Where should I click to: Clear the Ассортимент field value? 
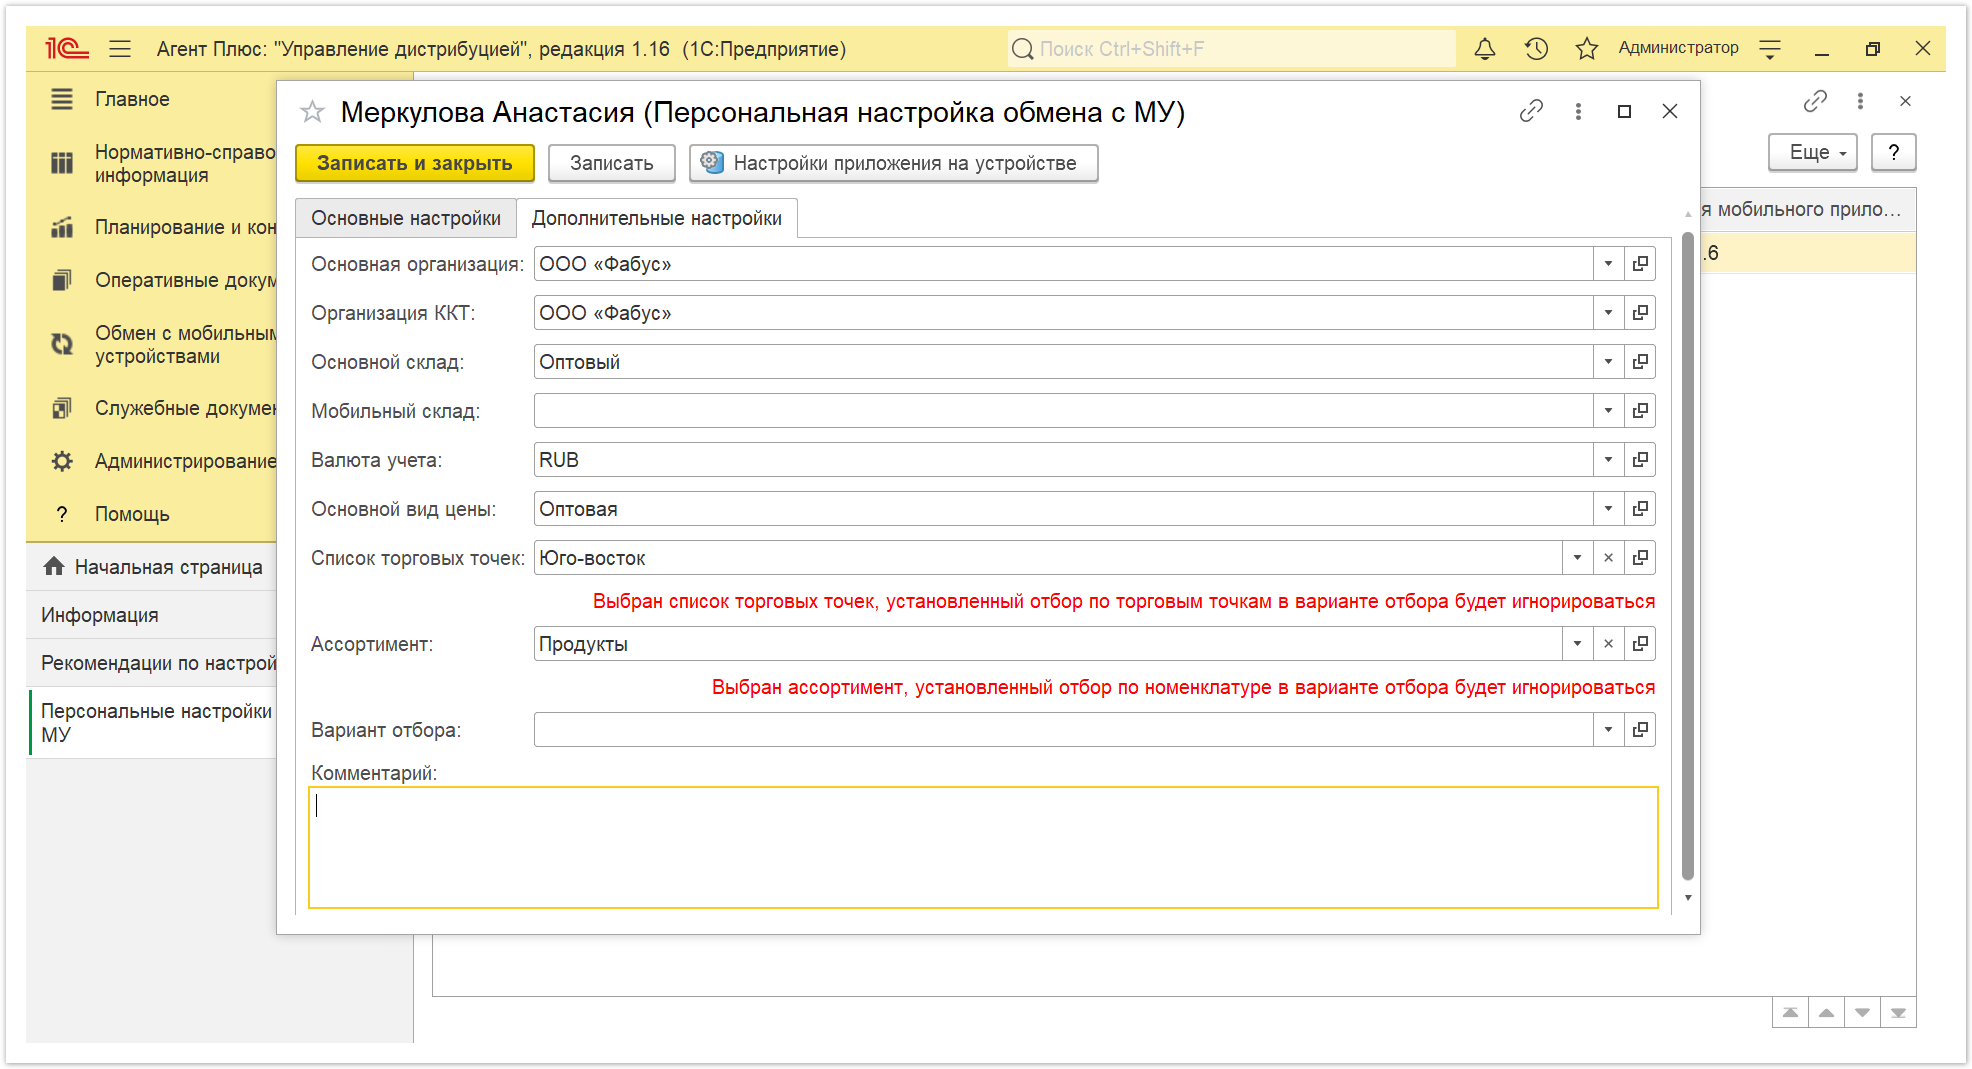1608,644
